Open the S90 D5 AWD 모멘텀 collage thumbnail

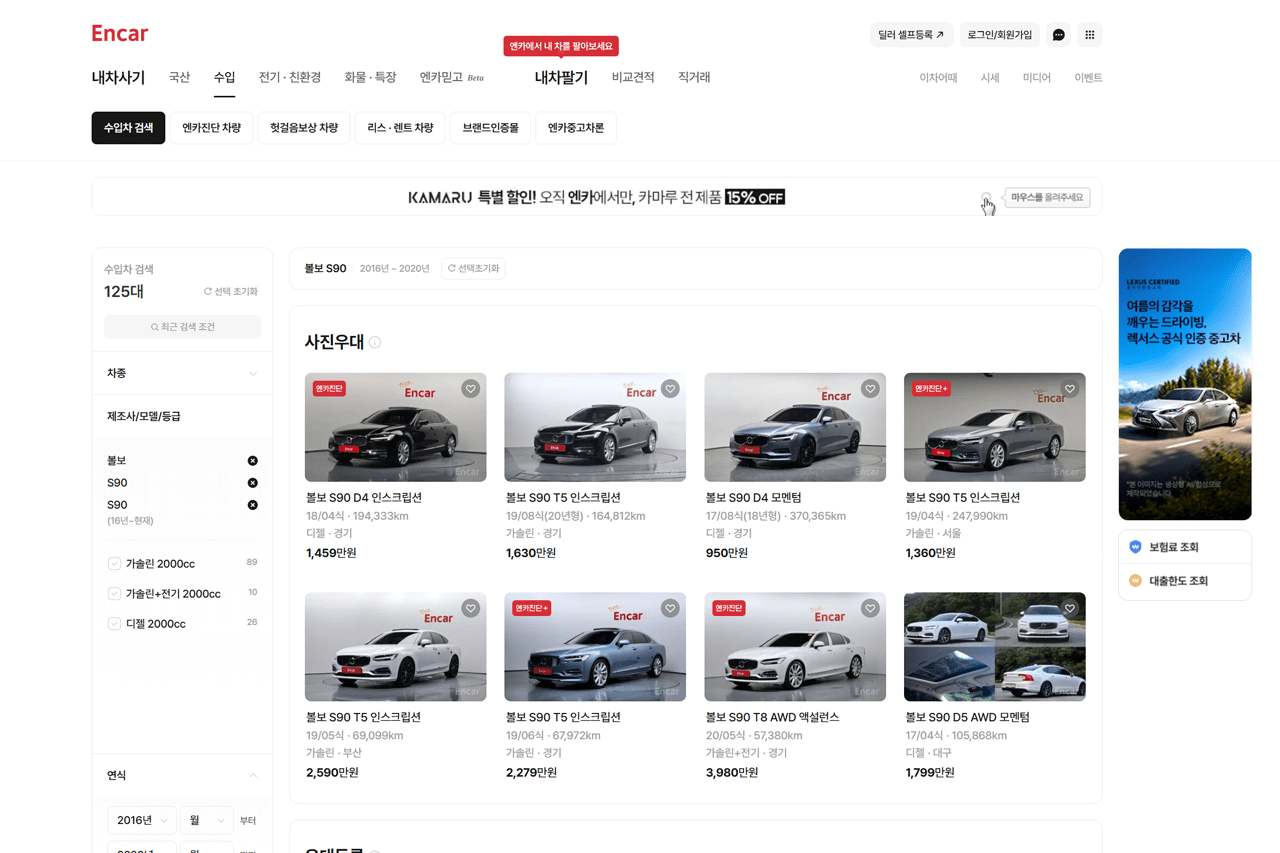[x=995, y=647]
